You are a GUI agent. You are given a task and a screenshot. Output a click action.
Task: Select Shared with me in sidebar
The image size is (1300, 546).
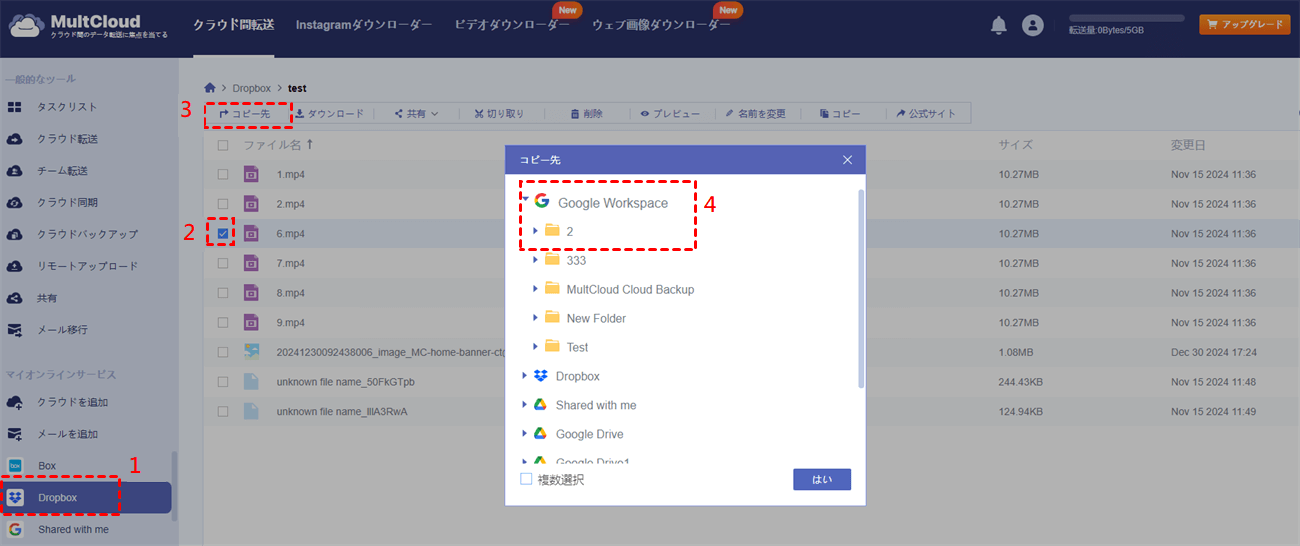[73, 529]
